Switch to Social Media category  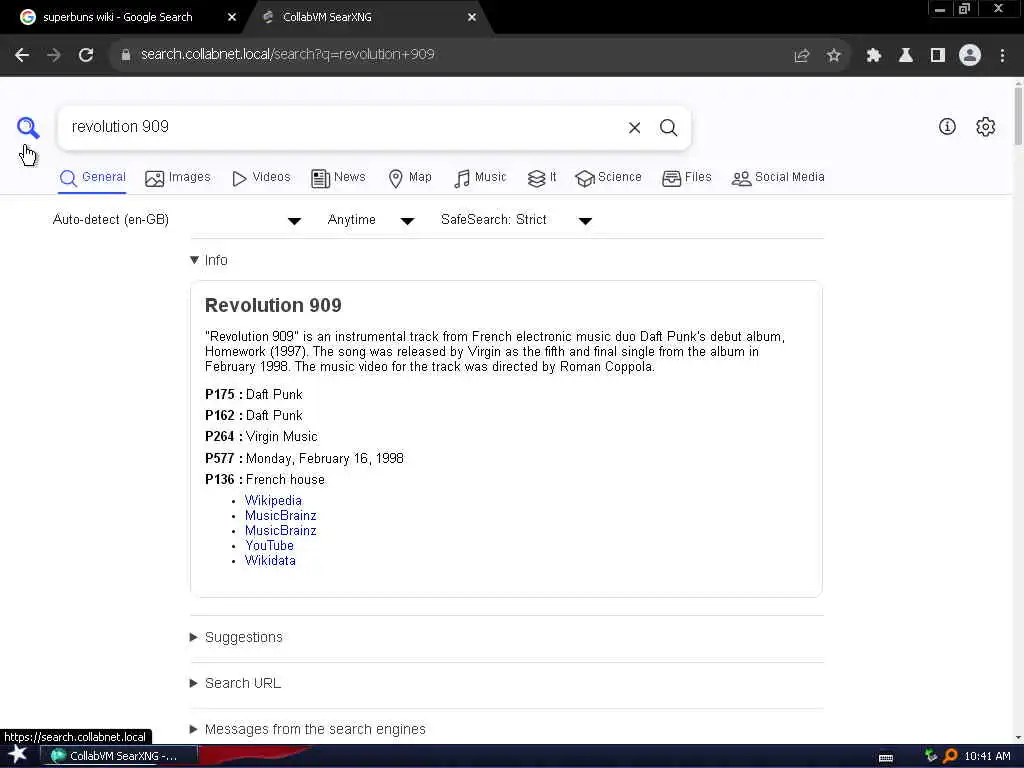tap(778, 178)
